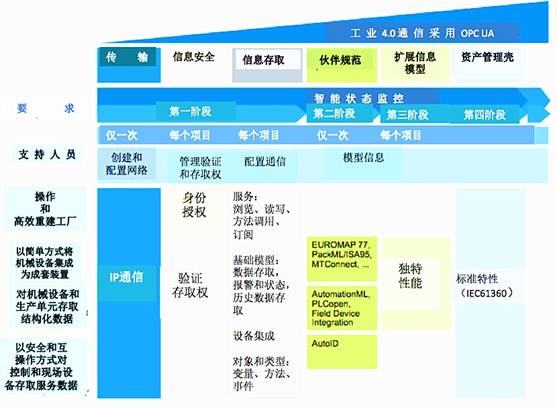Click the AutomationML PLCopen green box
The image size is (557, 408).
pyautogui.click(x=342, y=308)
